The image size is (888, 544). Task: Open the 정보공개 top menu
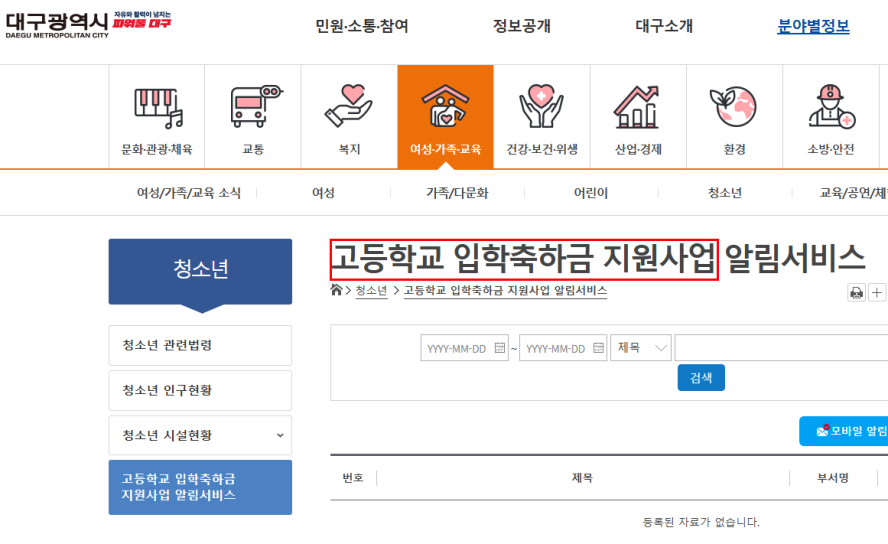522,26
